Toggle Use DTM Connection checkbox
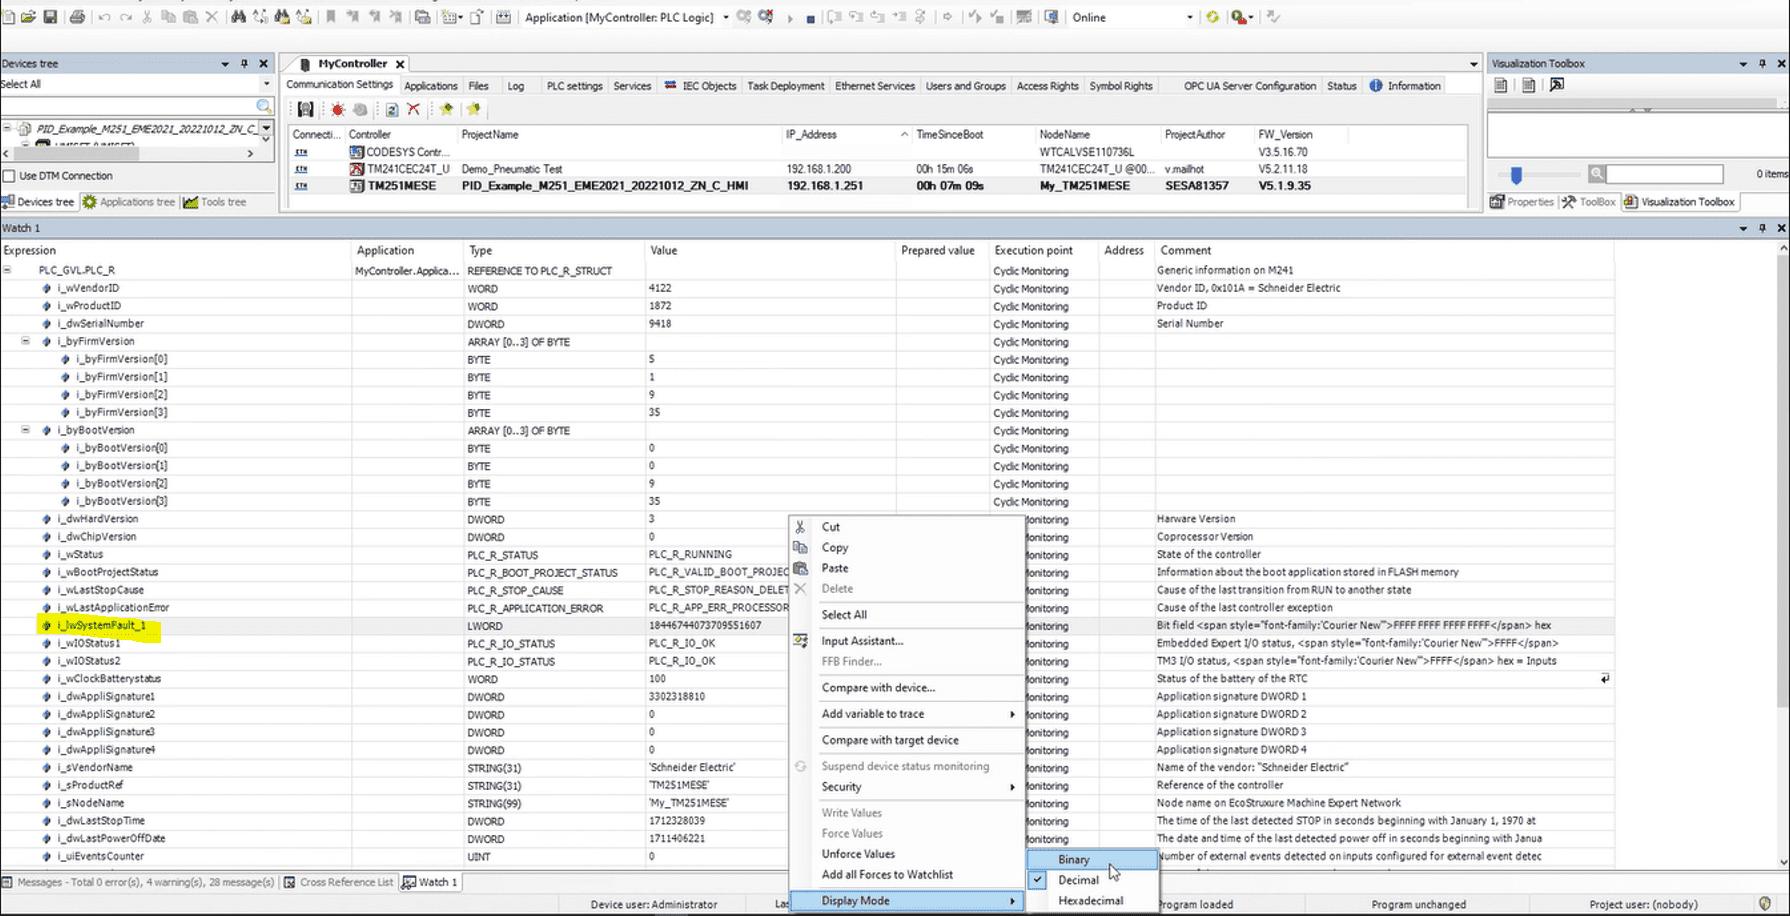This screenshot has width=1790, height=916. point(9,176)
